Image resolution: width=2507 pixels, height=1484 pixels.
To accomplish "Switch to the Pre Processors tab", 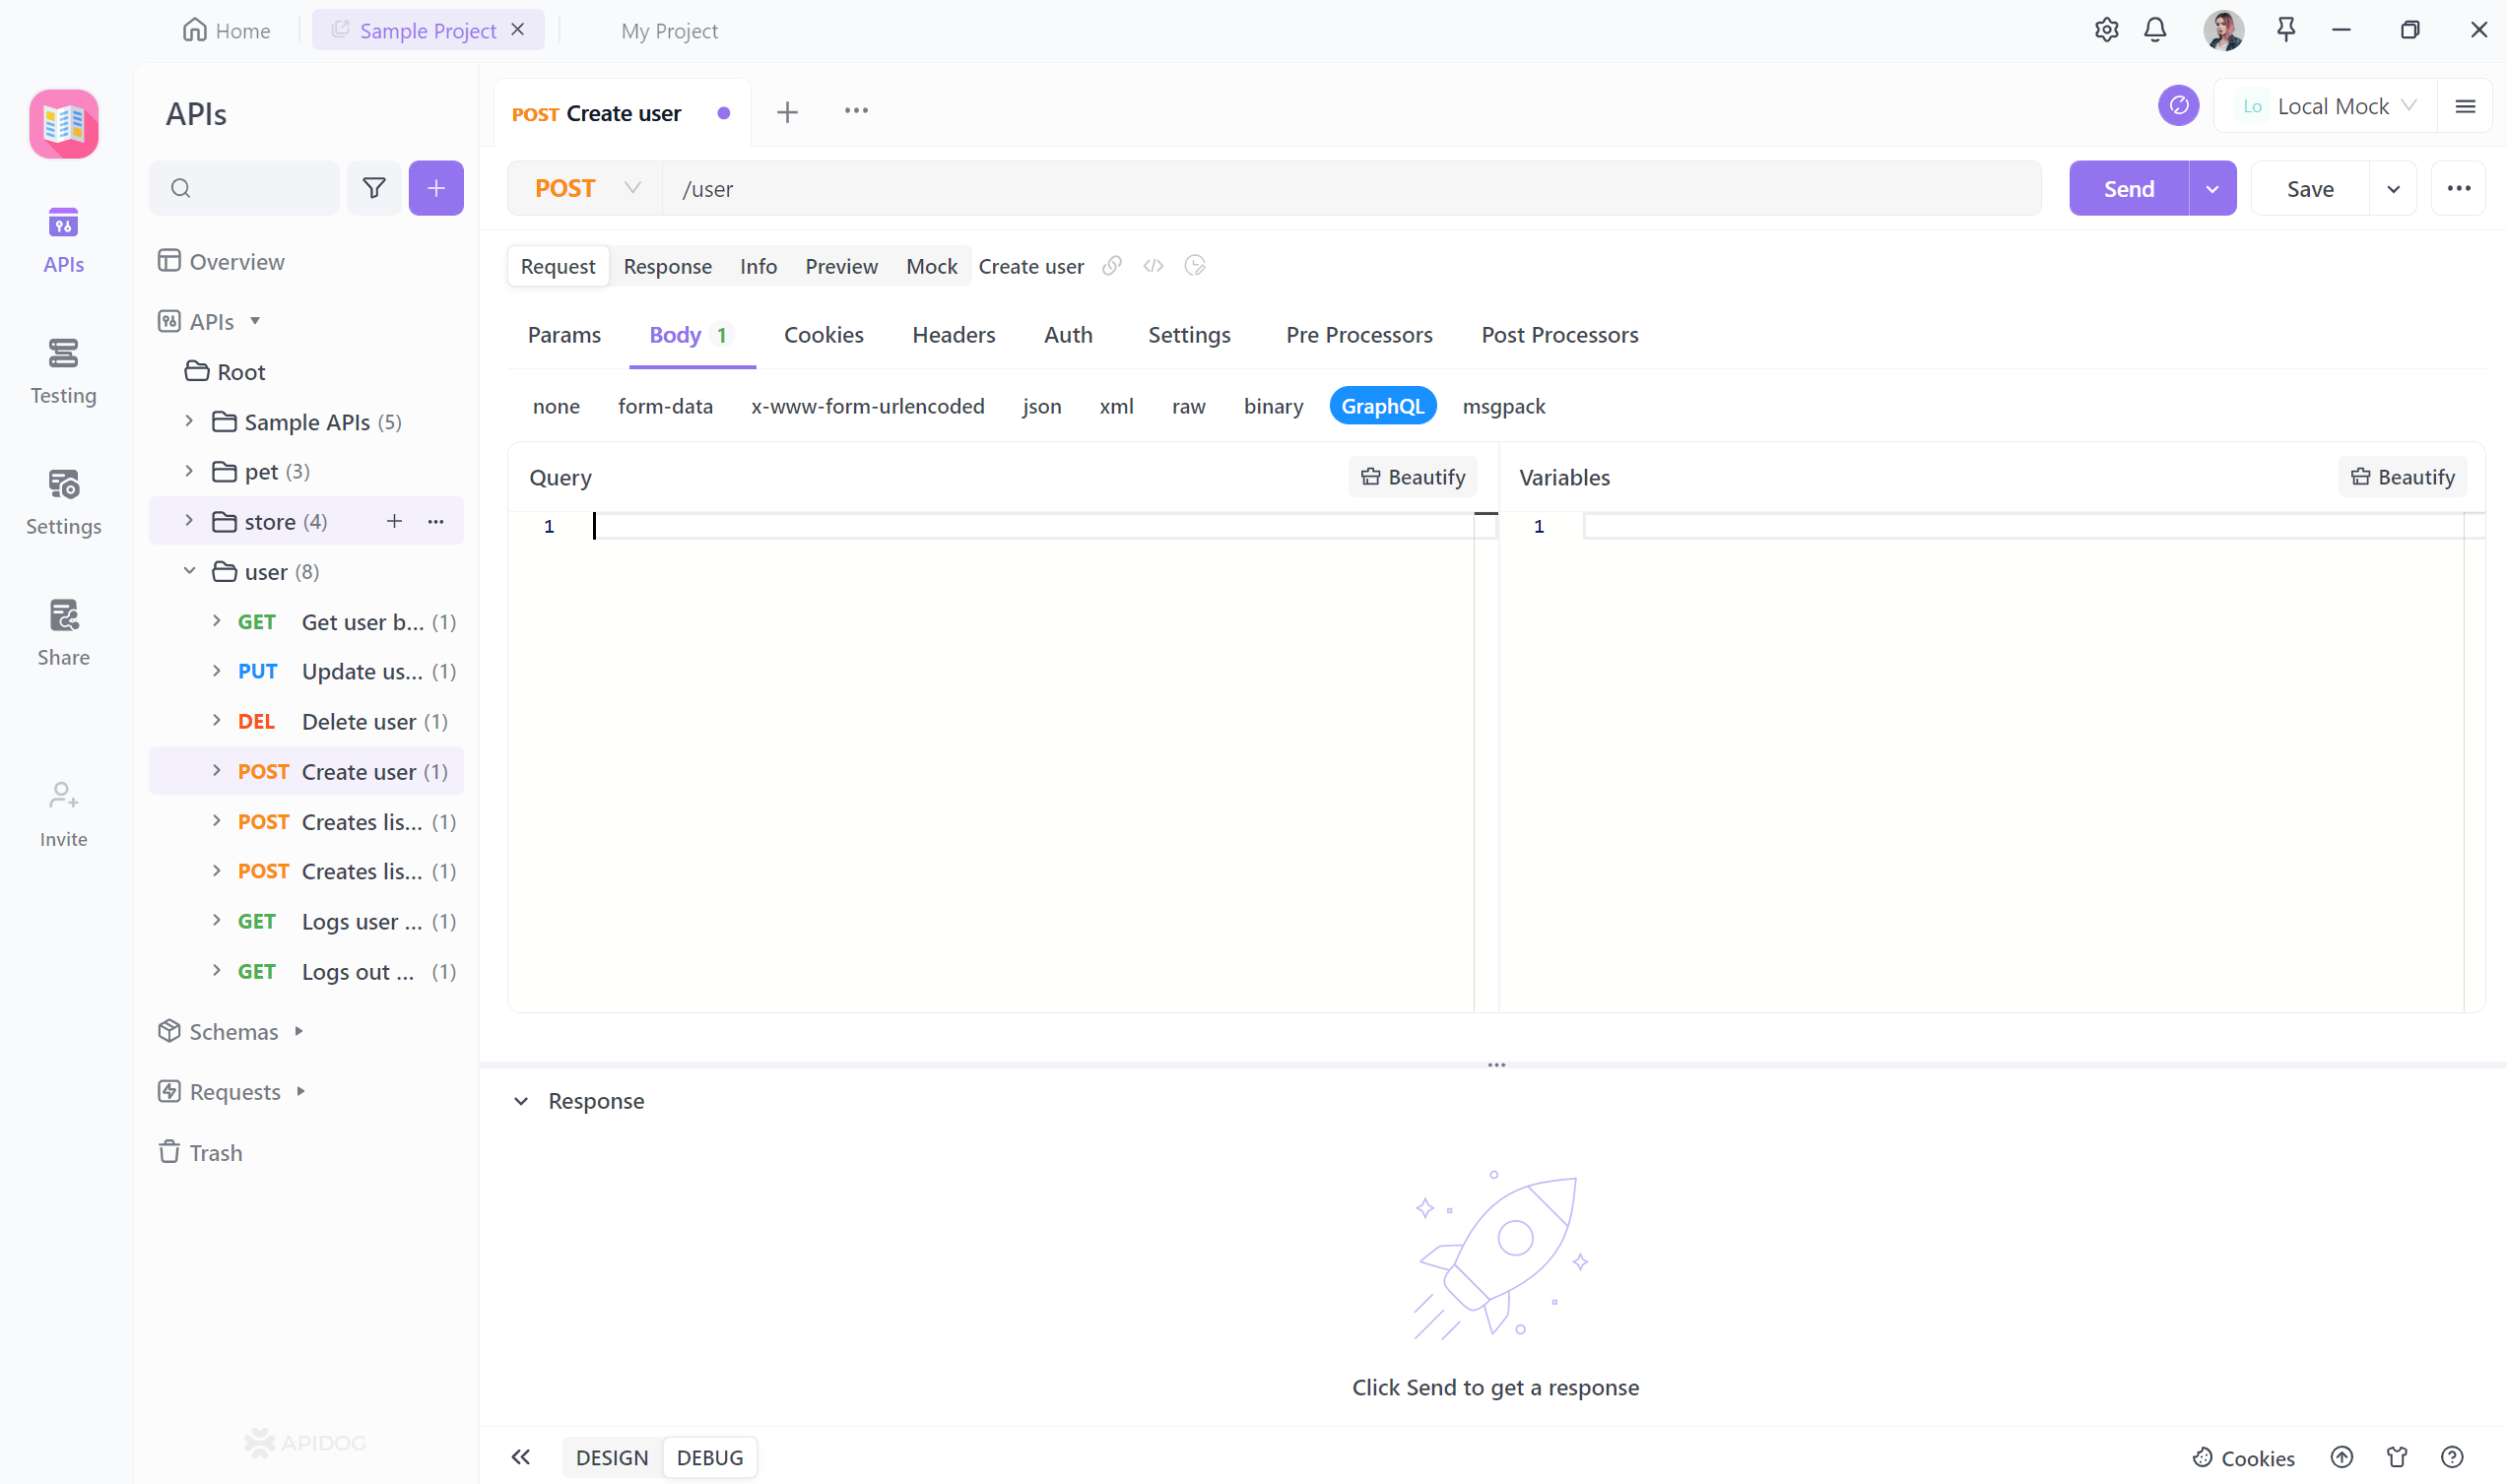I will tap(1358, 334).
